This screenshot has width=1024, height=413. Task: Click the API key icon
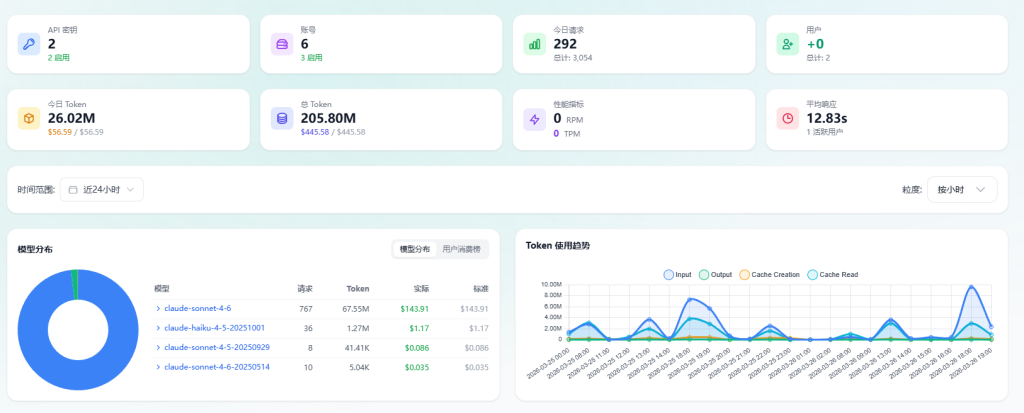click(29, 44)
